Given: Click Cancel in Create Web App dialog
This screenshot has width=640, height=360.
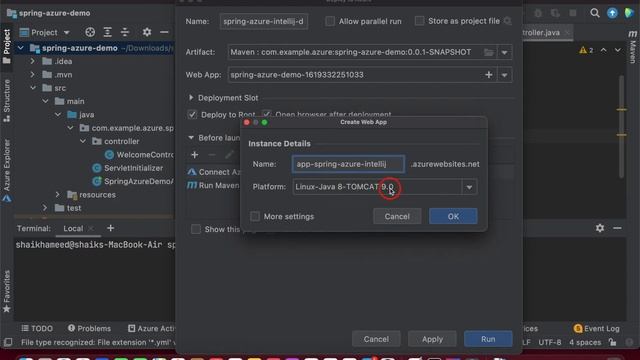Looking at the screenshot, I should (x=397, y=216).
